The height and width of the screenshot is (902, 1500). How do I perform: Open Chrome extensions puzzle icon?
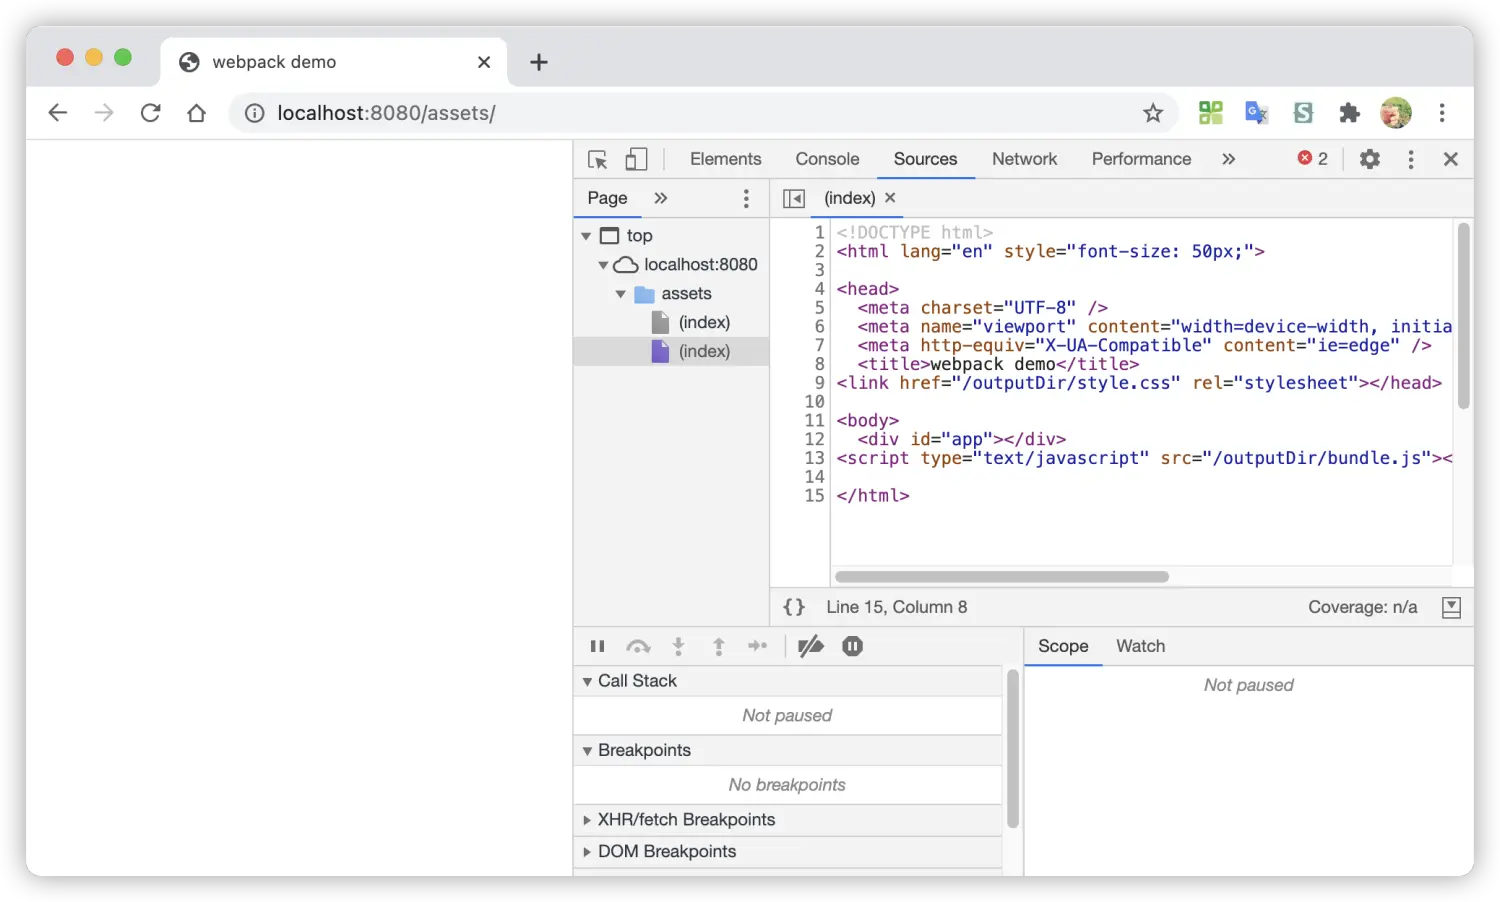1349,113
